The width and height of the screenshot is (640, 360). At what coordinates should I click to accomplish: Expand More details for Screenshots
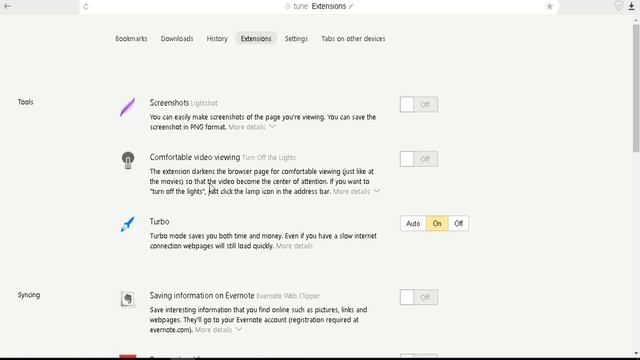pyautogui.click(x=251, y=127)
